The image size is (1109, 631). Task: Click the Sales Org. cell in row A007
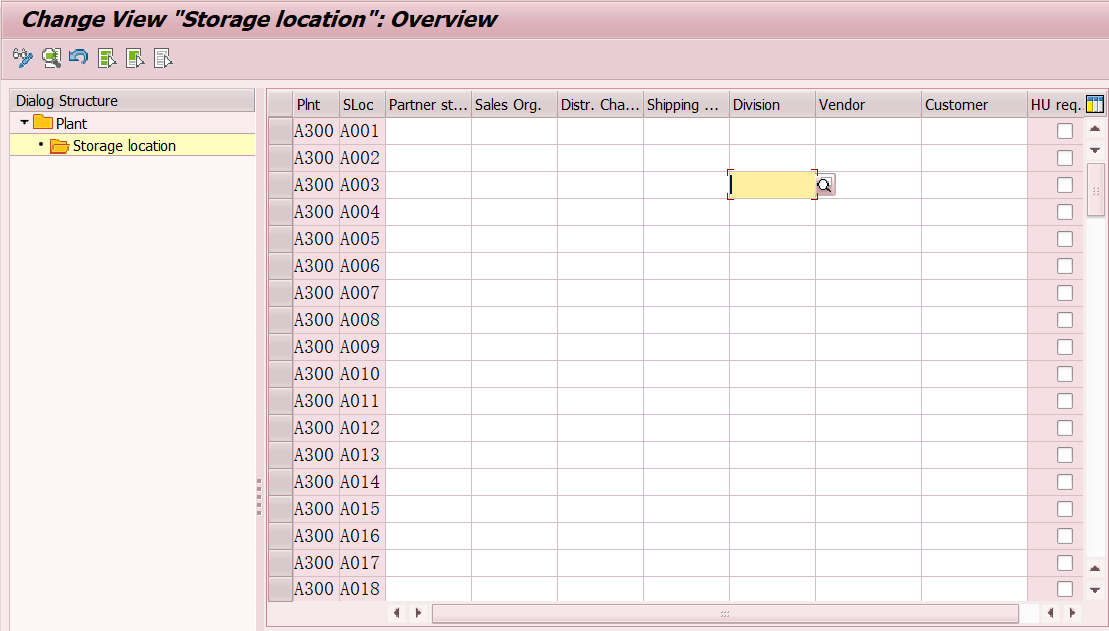(x=514, y=293)
